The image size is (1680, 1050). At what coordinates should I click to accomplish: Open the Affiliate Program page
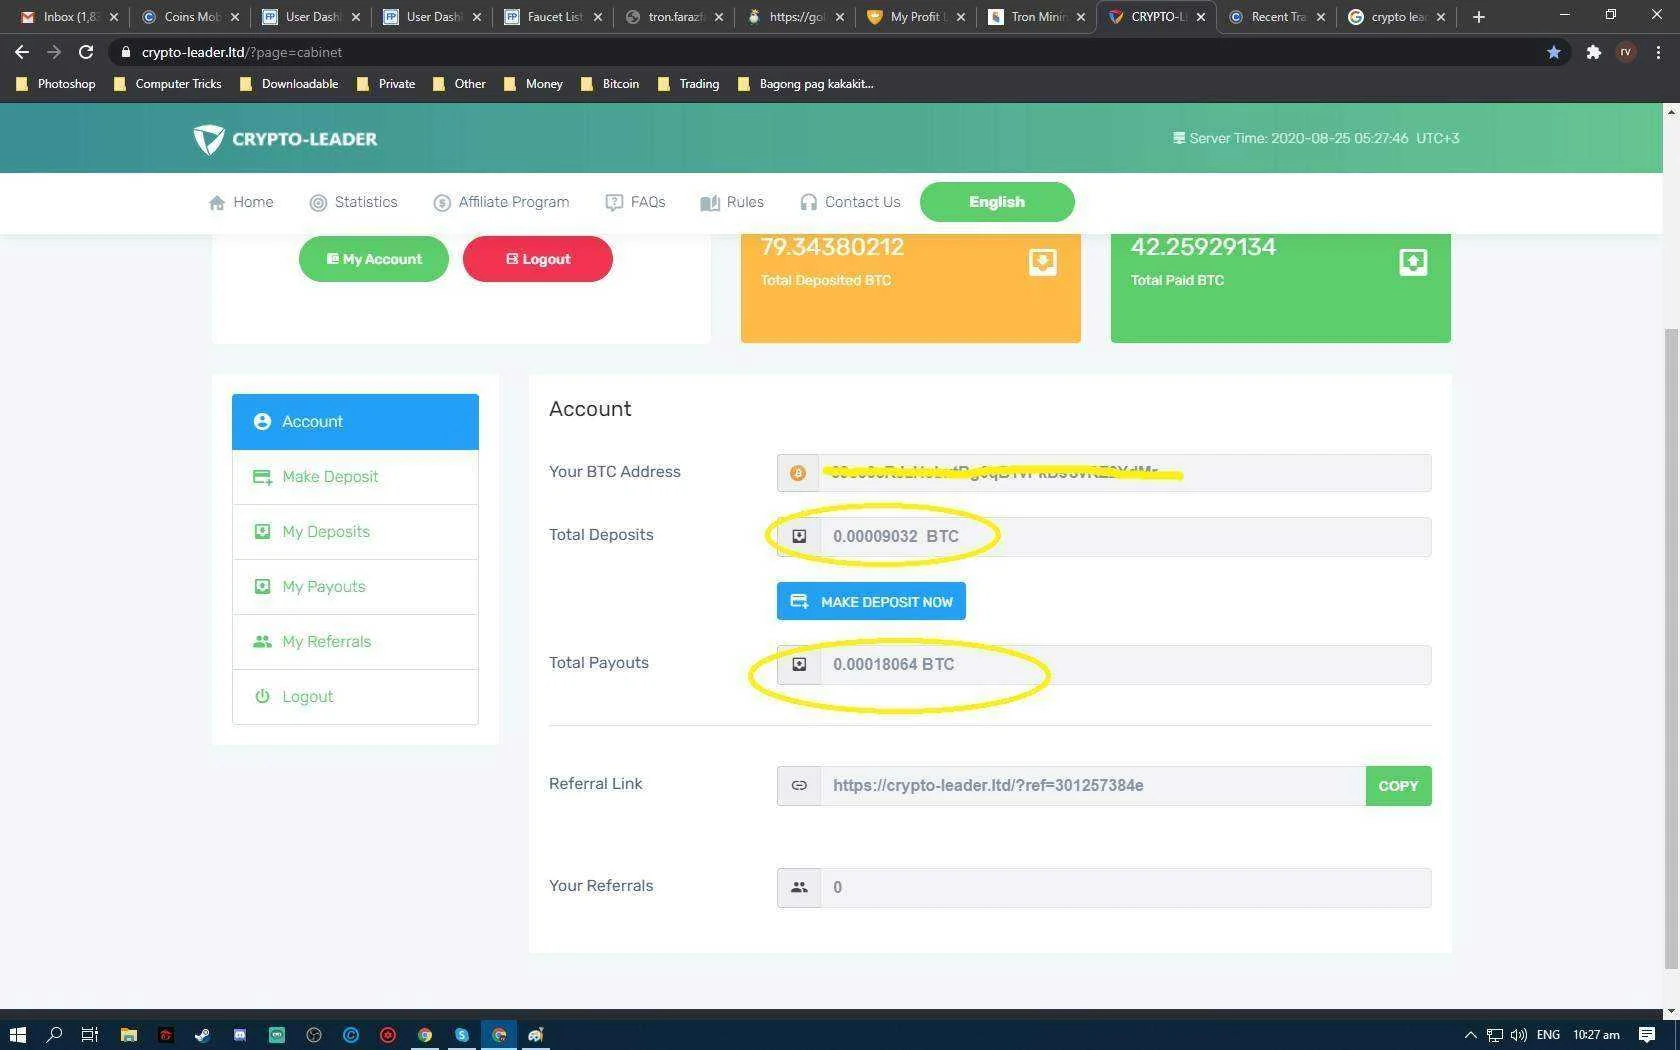click(501, 202)
